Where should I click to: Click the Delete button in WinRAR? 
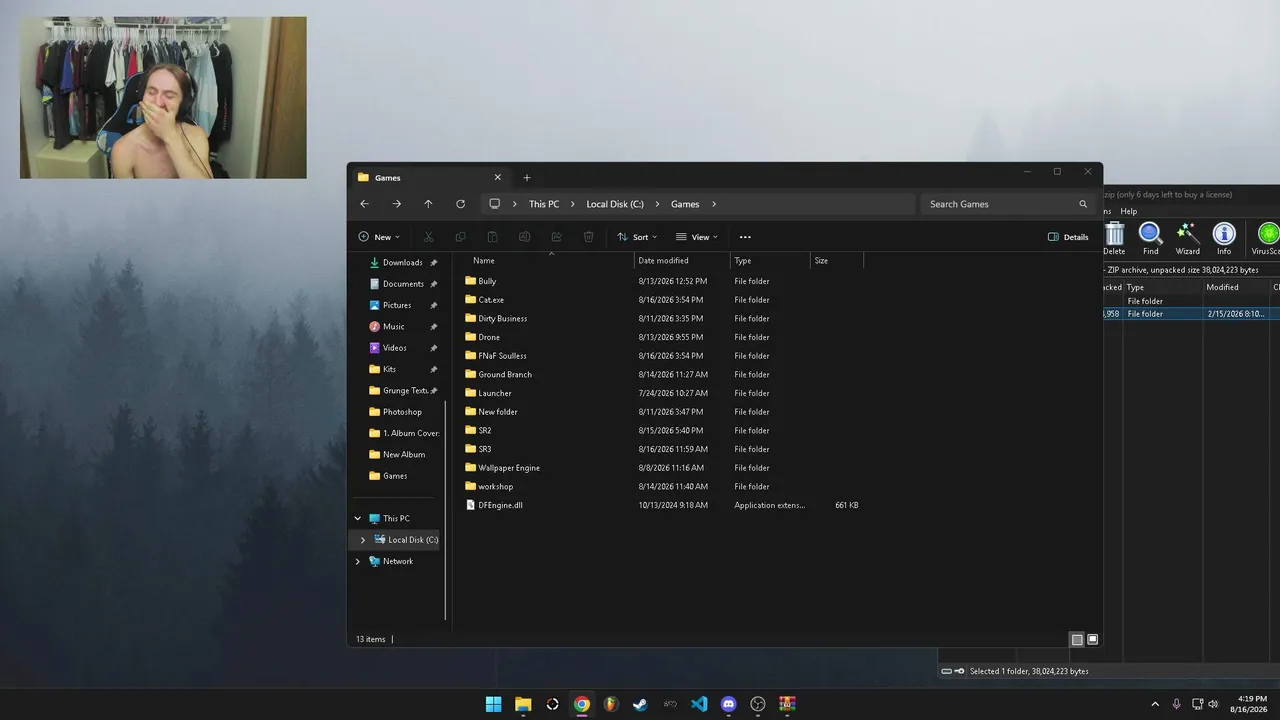(x=1114, y=239)
